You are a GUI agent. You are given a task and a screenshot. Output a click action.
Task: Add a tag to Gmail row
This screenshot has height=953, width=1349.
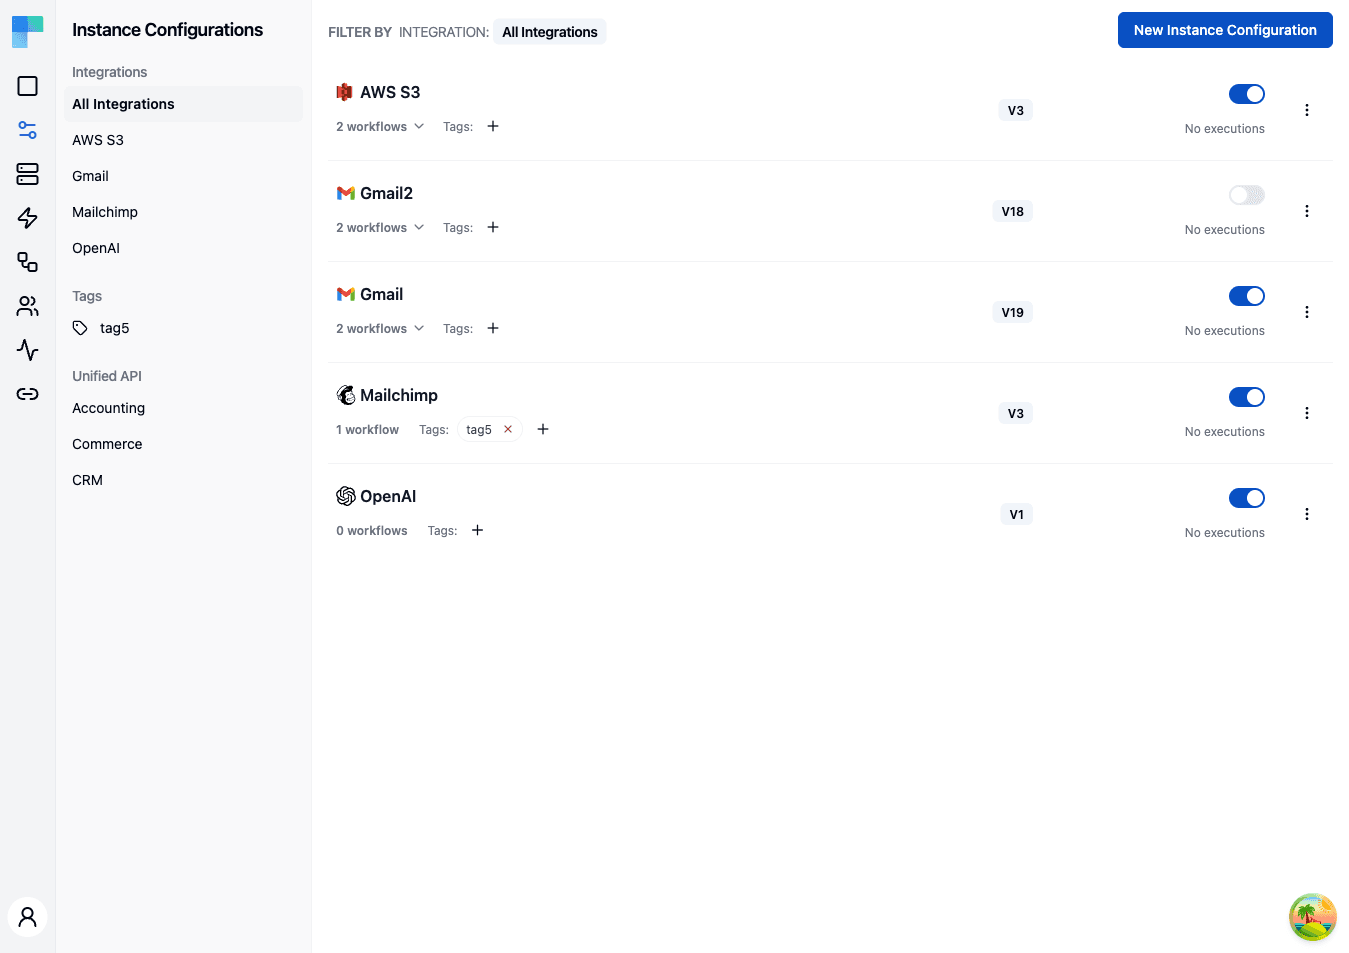tap(493, 328)
